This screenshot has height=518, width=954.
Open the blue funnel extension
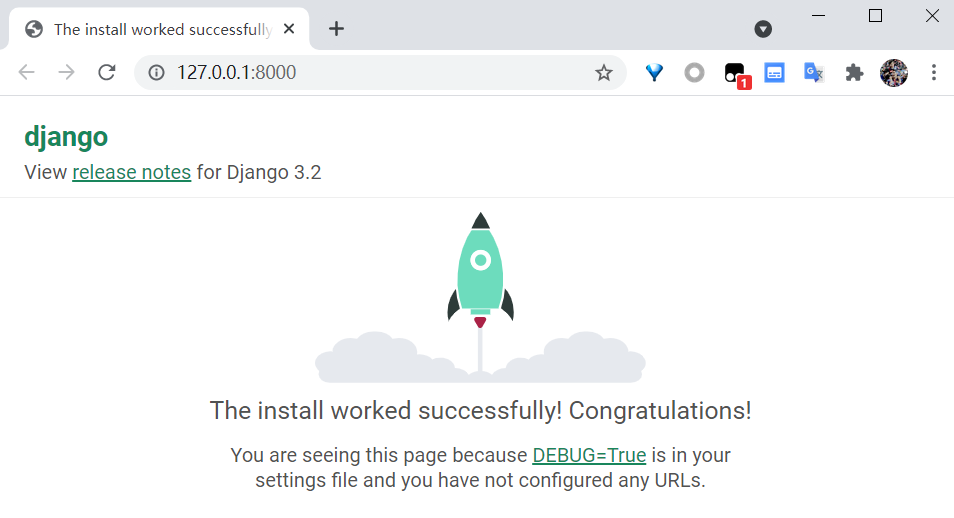654,72
